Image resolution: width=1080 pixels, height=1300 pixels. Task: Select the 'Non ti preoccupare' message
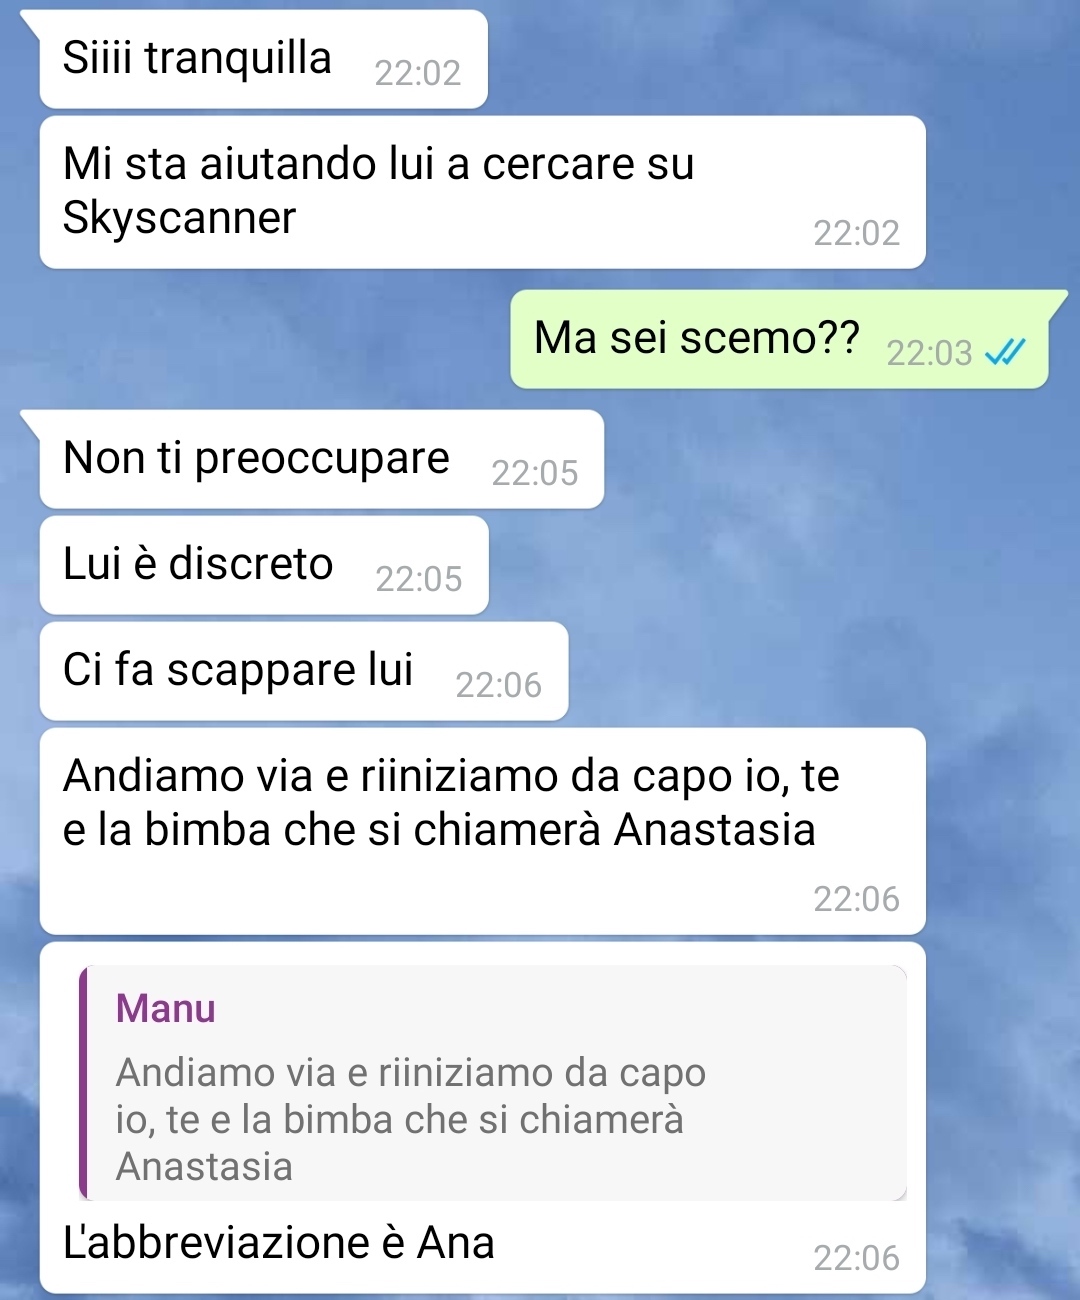click(x=321, y=459)
